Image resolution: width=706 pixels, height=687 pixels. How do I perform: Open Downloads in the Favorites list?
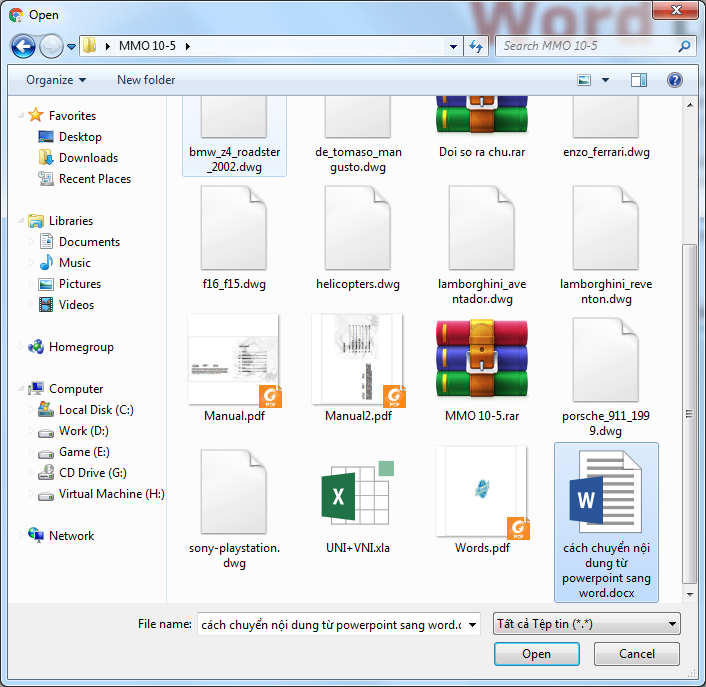(x=88, y=158)
